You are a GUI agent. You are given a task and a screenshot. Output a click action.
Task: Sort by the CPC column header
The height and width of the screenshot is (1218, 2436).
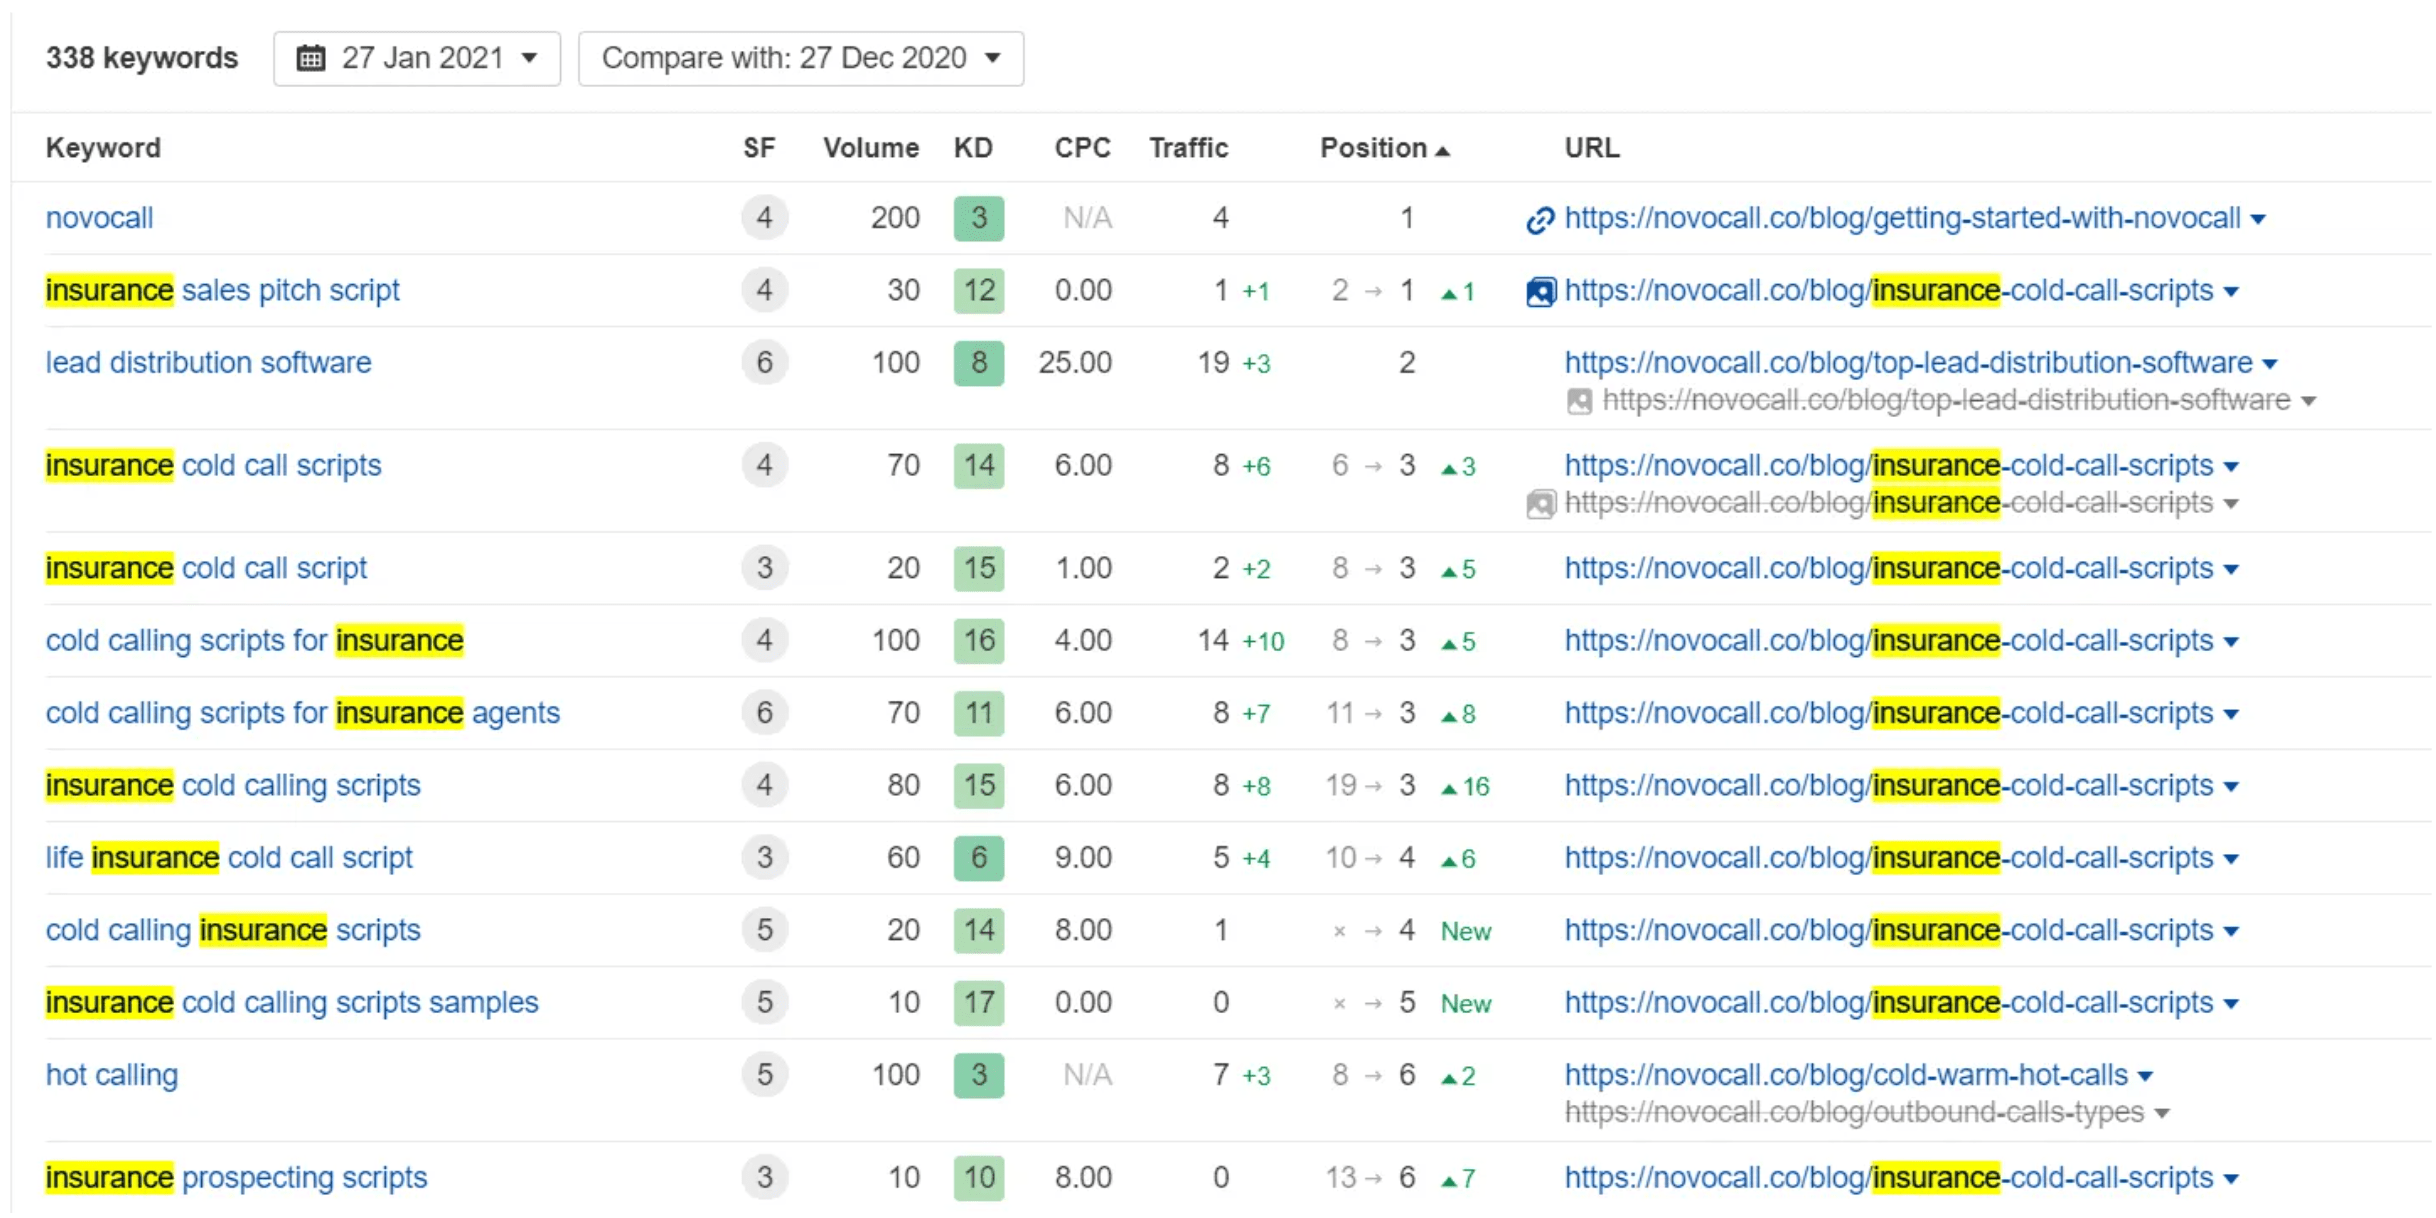tap(1082, 148)
